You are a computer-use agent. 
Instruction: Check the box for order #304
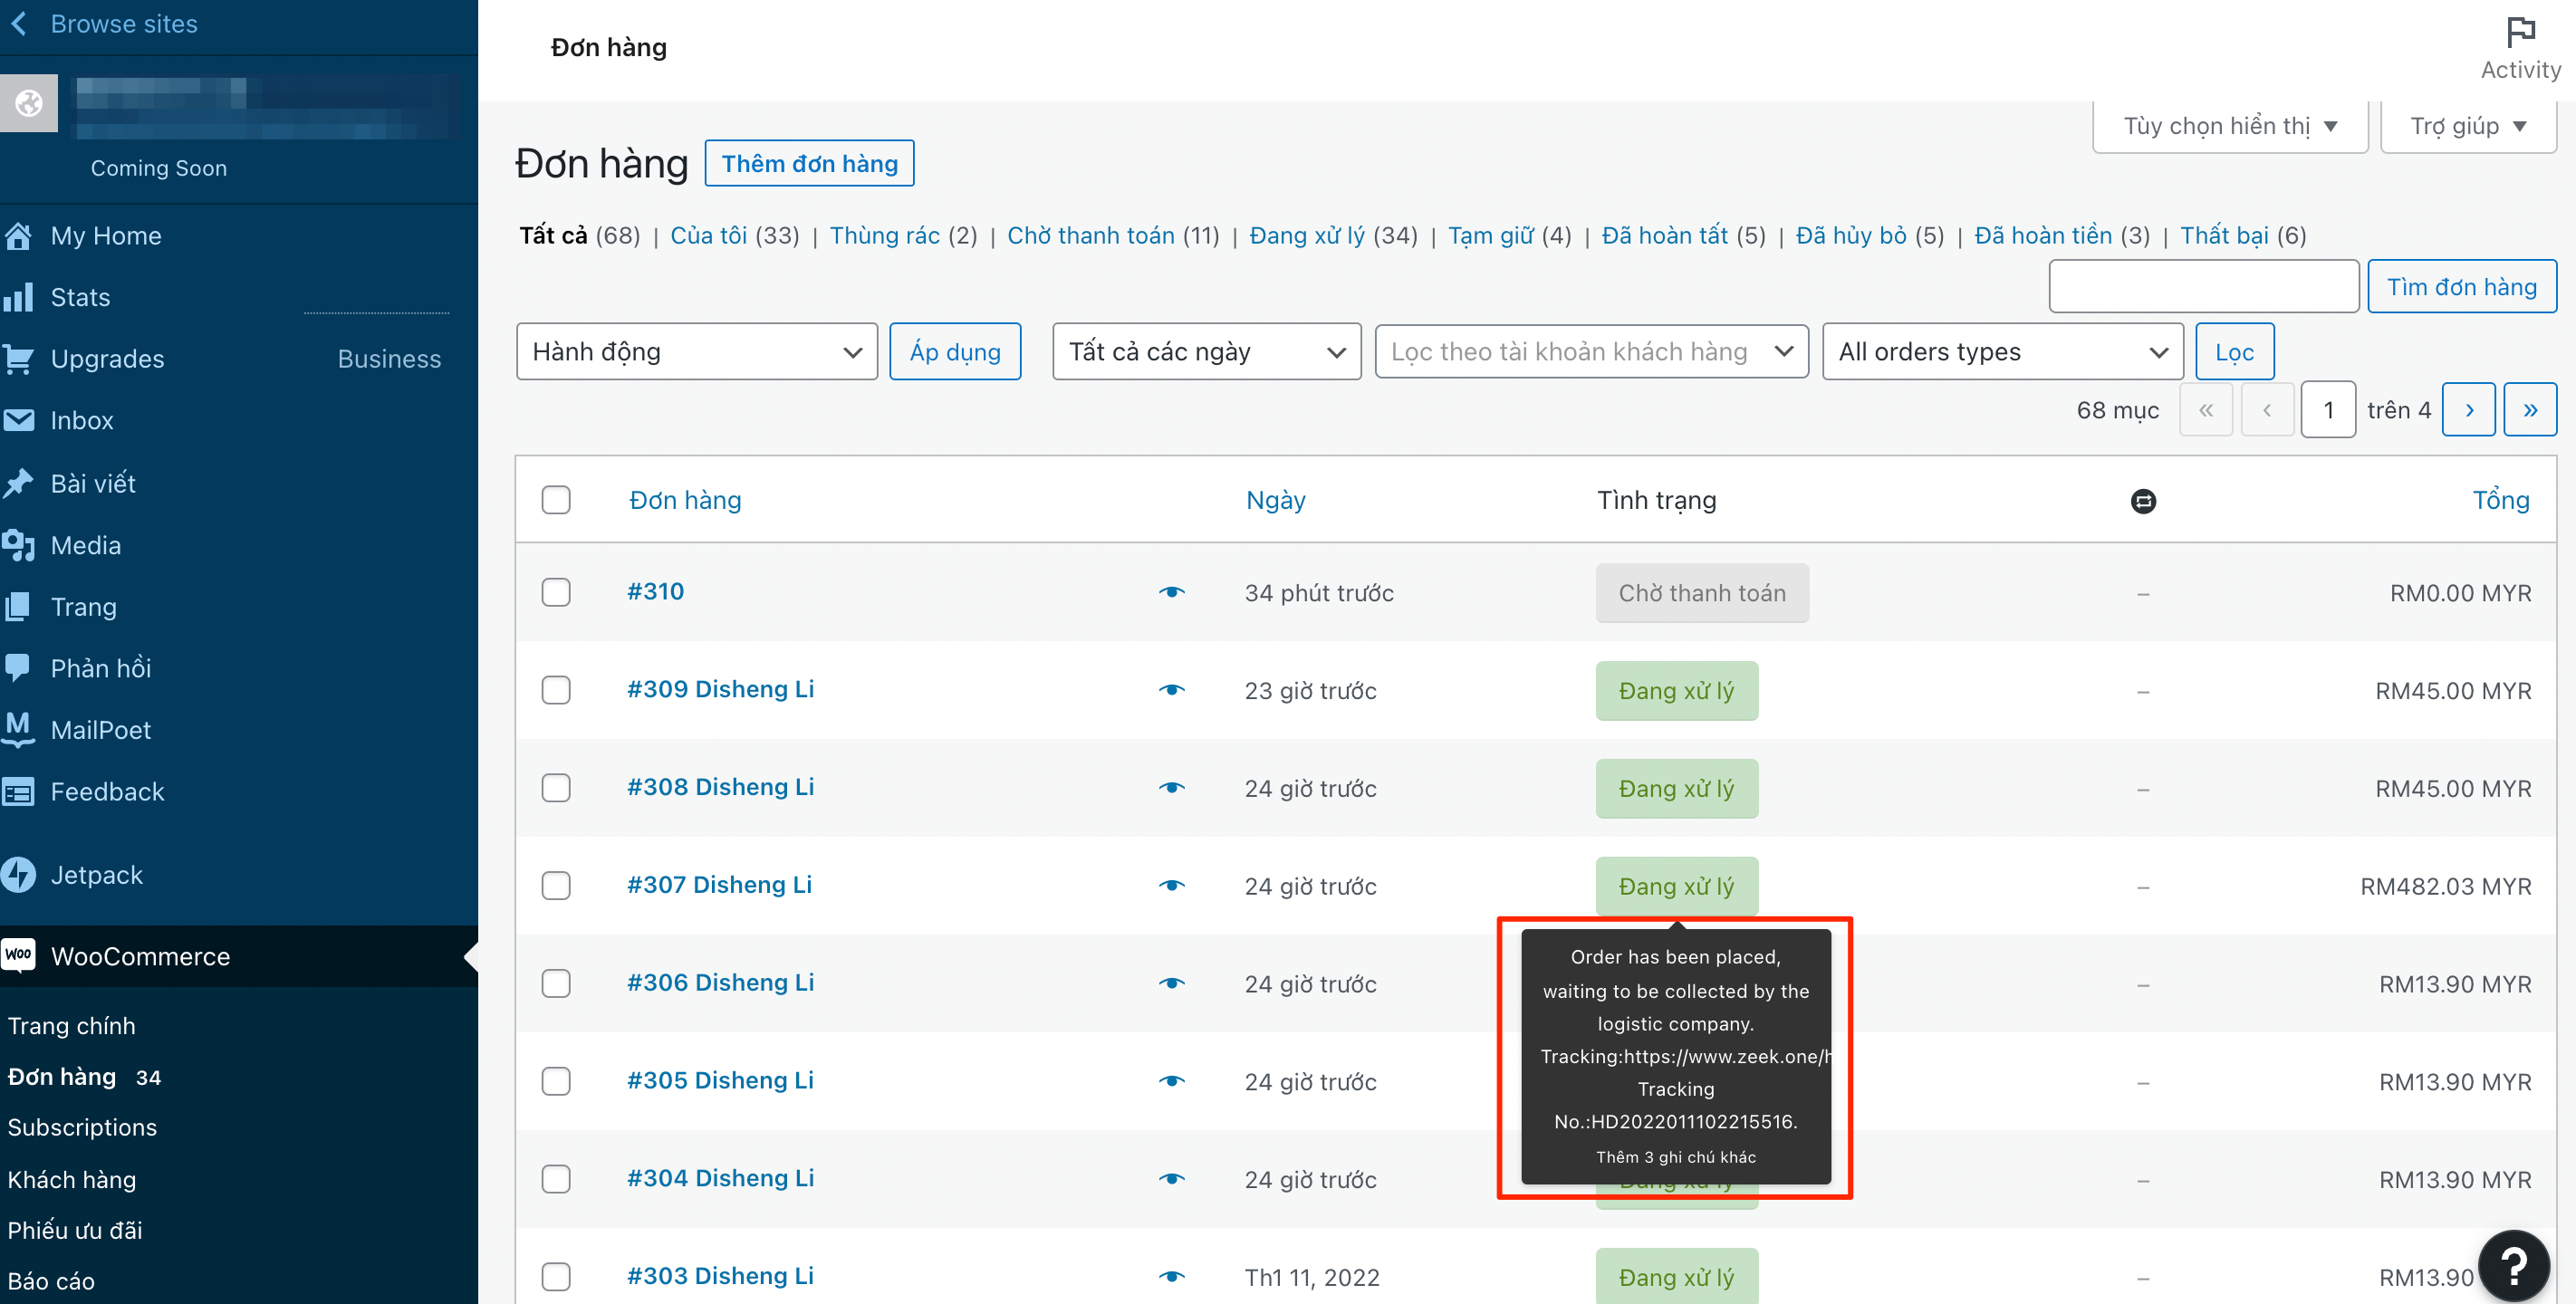pyautogui.click(x=556, y=1179)
